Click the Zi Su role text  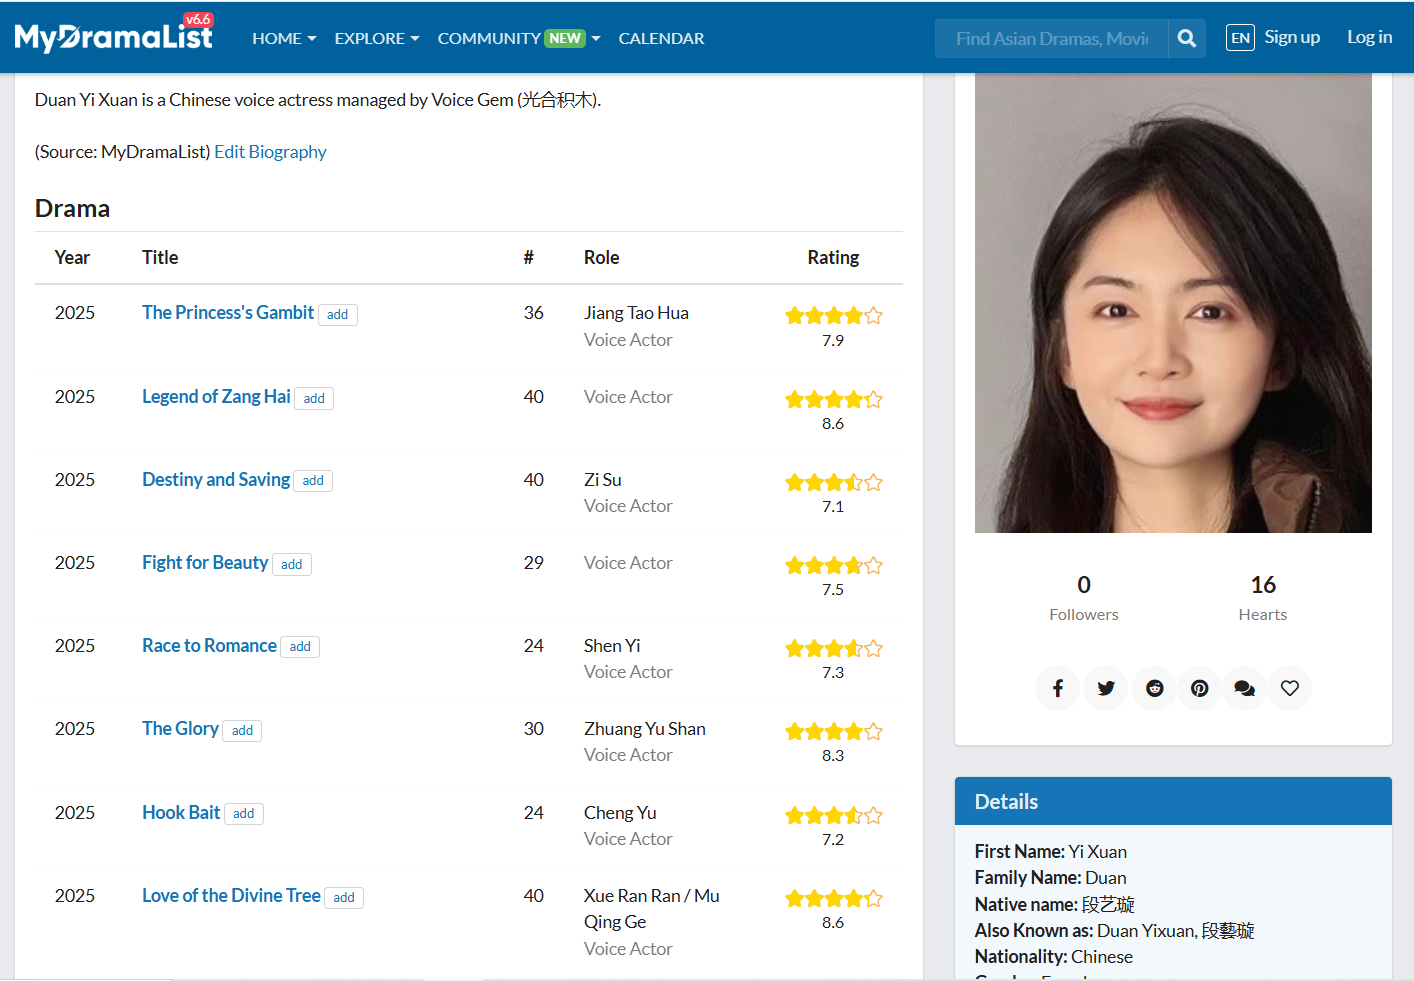coord(603,480)
